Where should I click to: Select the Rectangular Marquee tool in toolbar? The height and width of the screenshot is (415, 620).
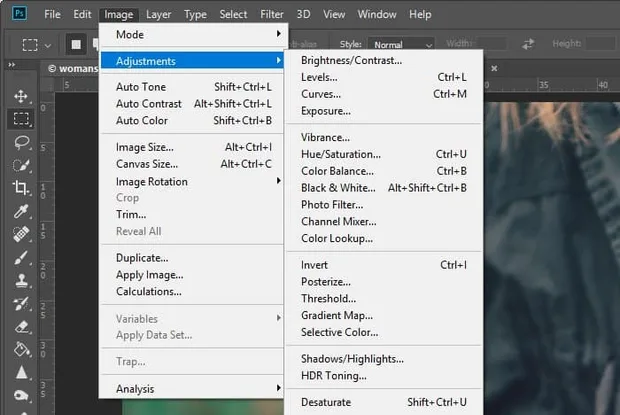[21, 119]
